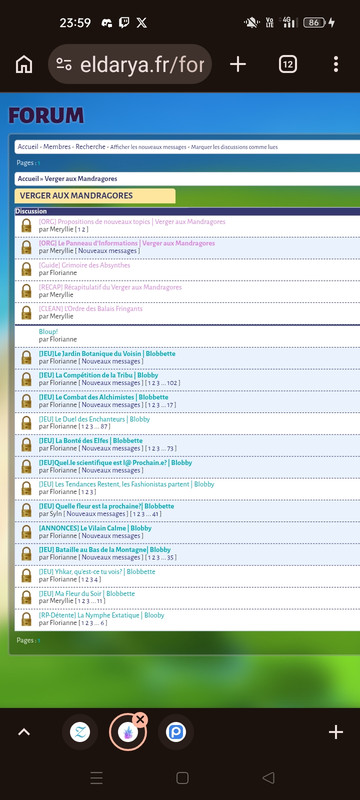
Task: Go to page 102 of Compétition de la Tribu
Action: pos(172,383)
